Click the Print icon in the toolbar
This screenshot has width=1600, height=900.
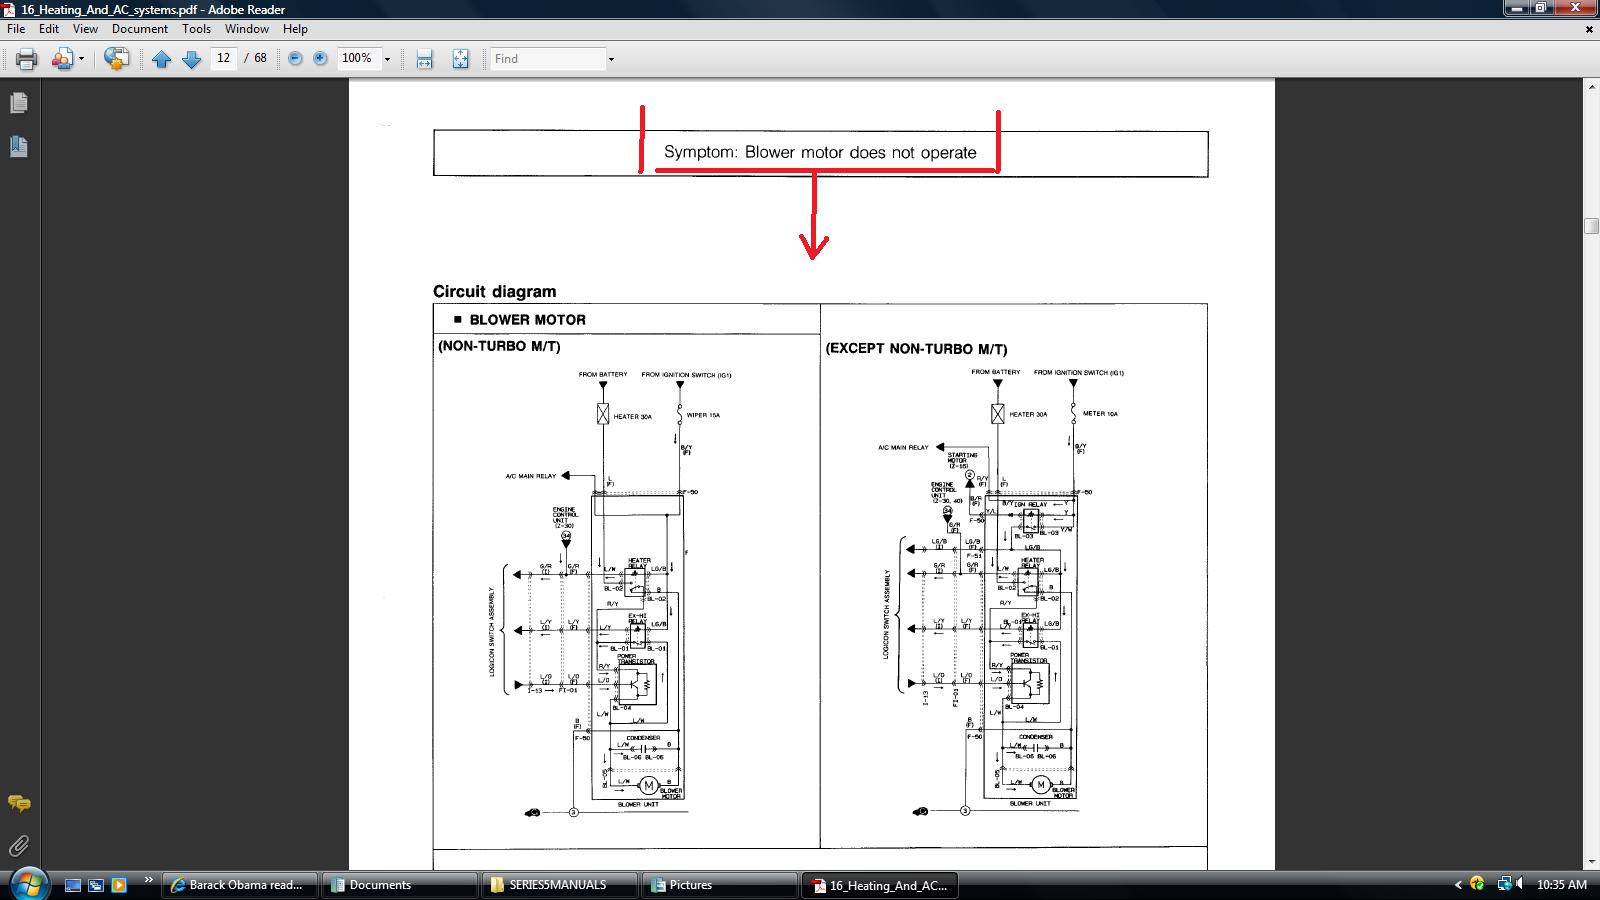[x=27, y=59]
